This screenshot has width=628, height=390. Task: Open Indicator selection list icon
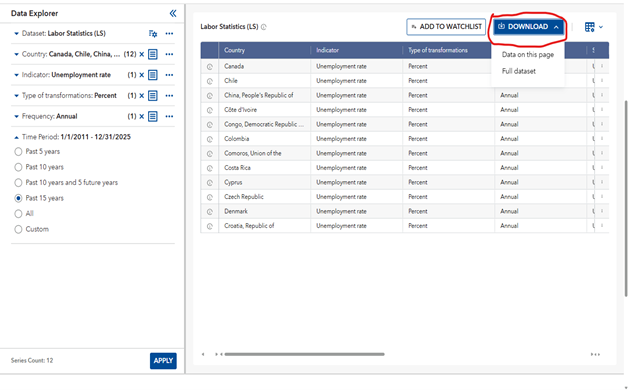point(153,75)
